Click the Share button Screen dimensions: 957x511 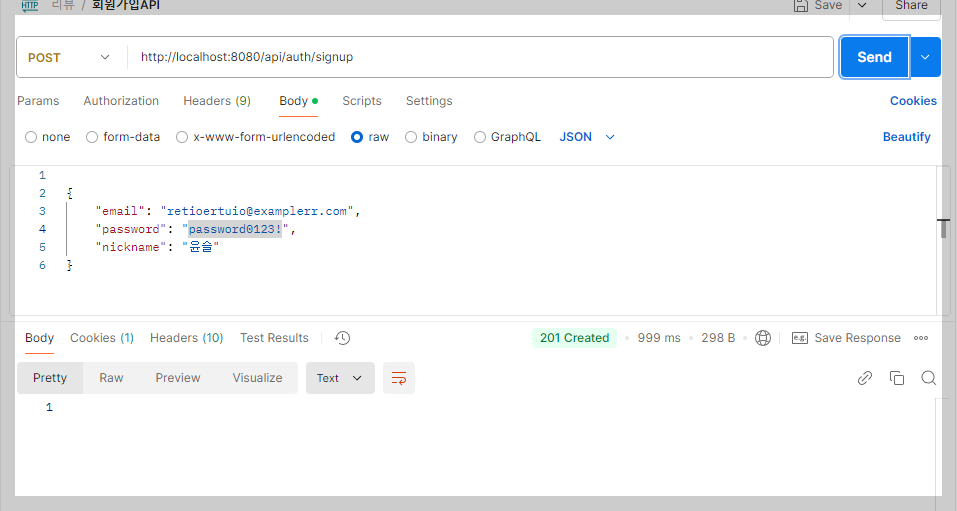(x=911, y=6)
